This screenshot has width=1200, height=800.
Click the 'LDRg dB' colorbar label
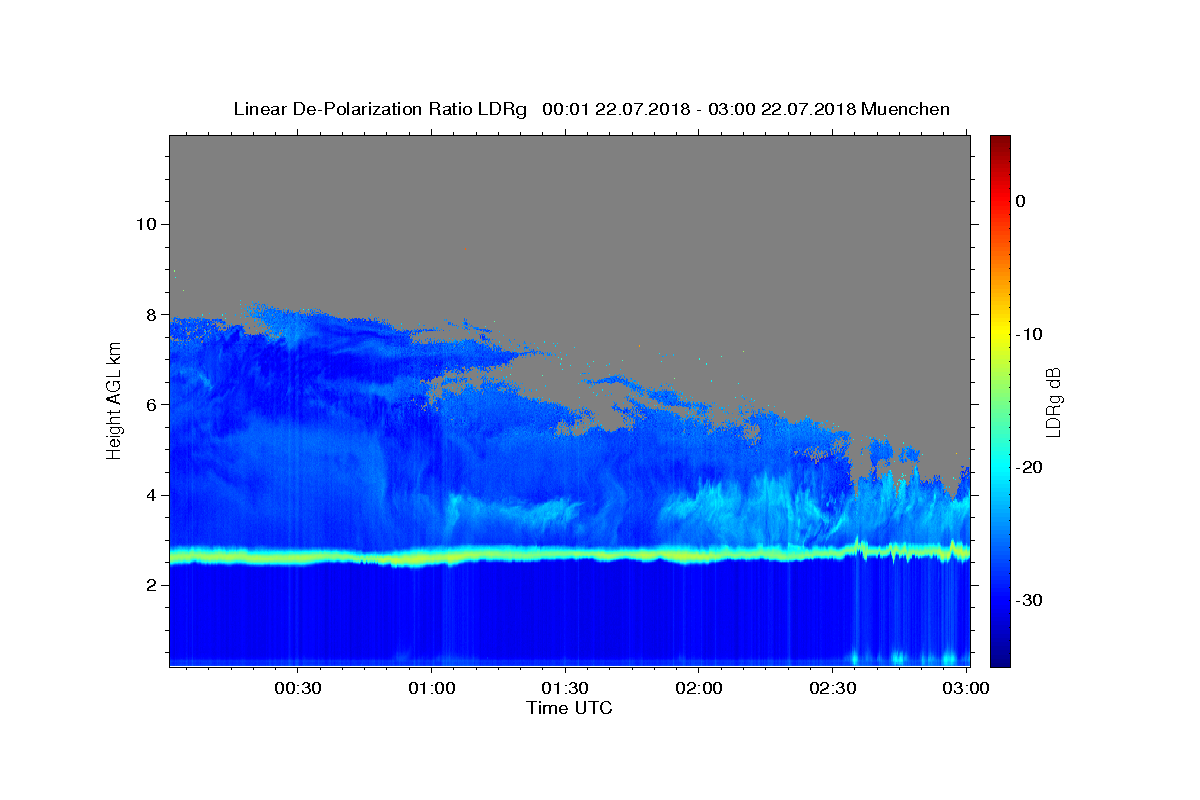1052,402
